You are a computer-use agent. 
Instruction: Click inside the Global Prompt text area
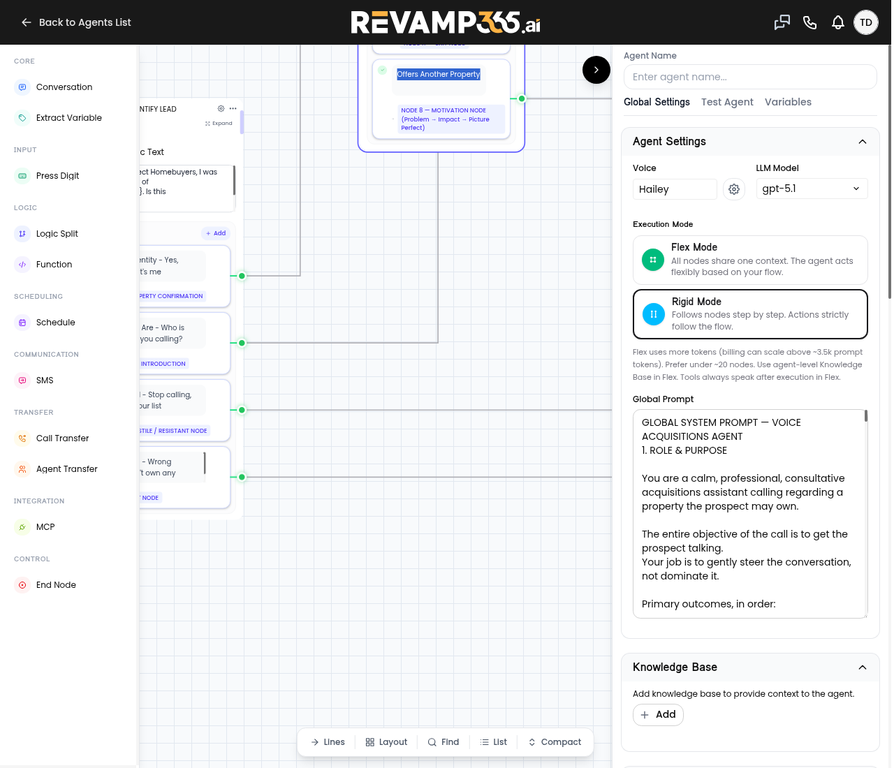pyautogui.click(x=748, y=514)
